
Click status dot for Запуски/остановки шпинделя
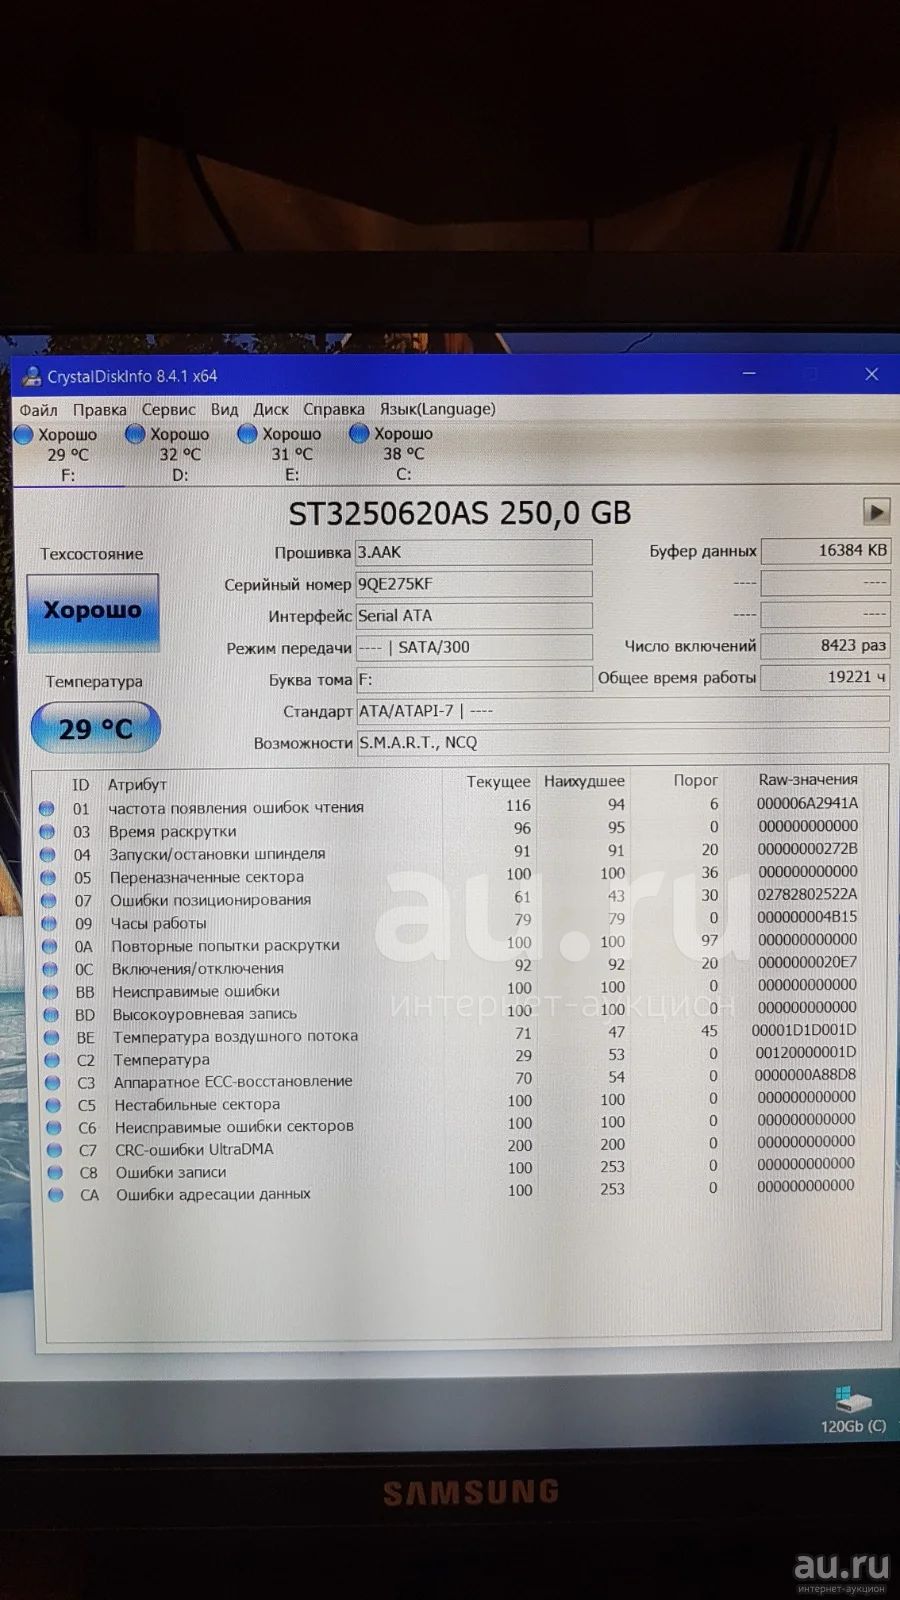coord(47,854)
